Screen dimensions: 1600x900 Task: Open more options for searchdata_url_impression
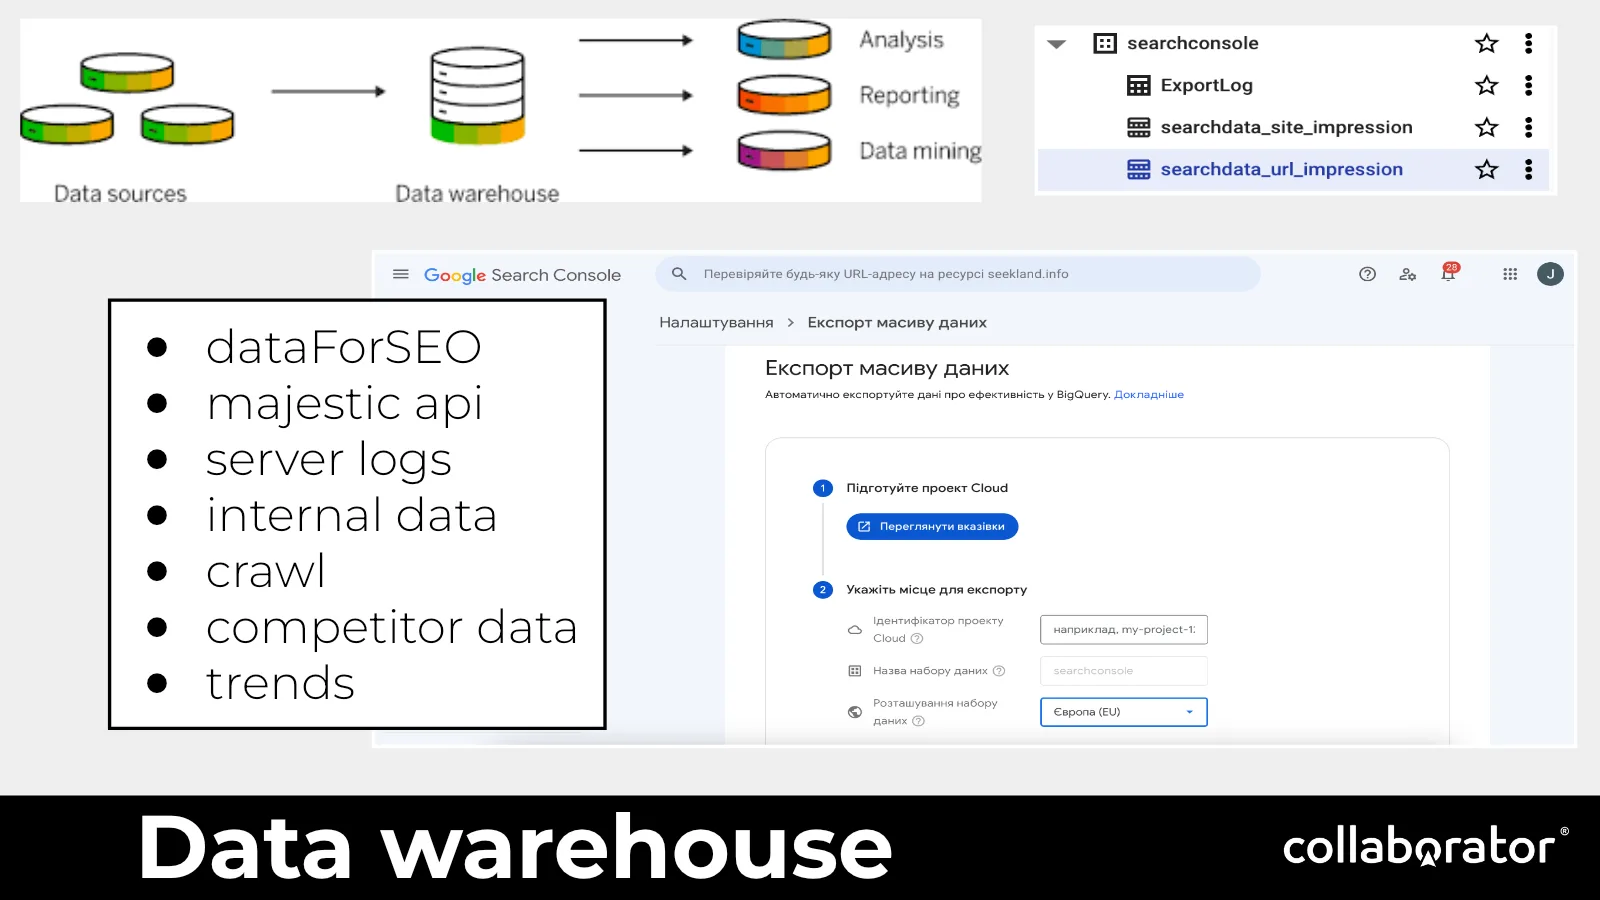tap(1528, 169)
